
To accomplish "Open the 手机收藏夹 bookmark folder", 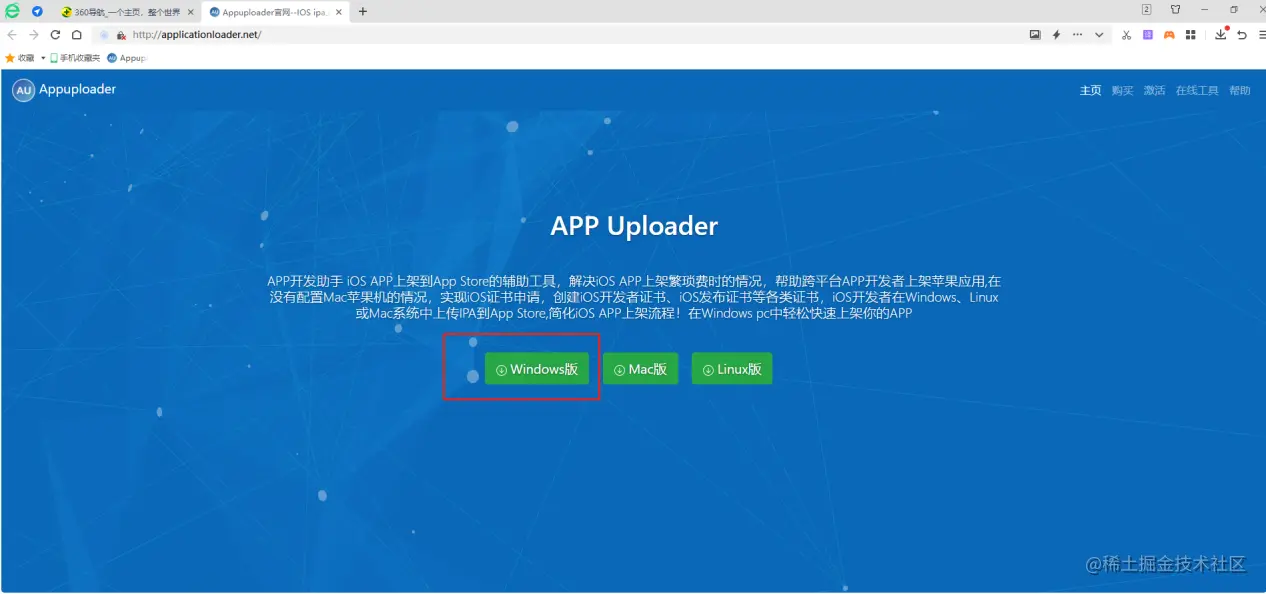I will 75,58.
